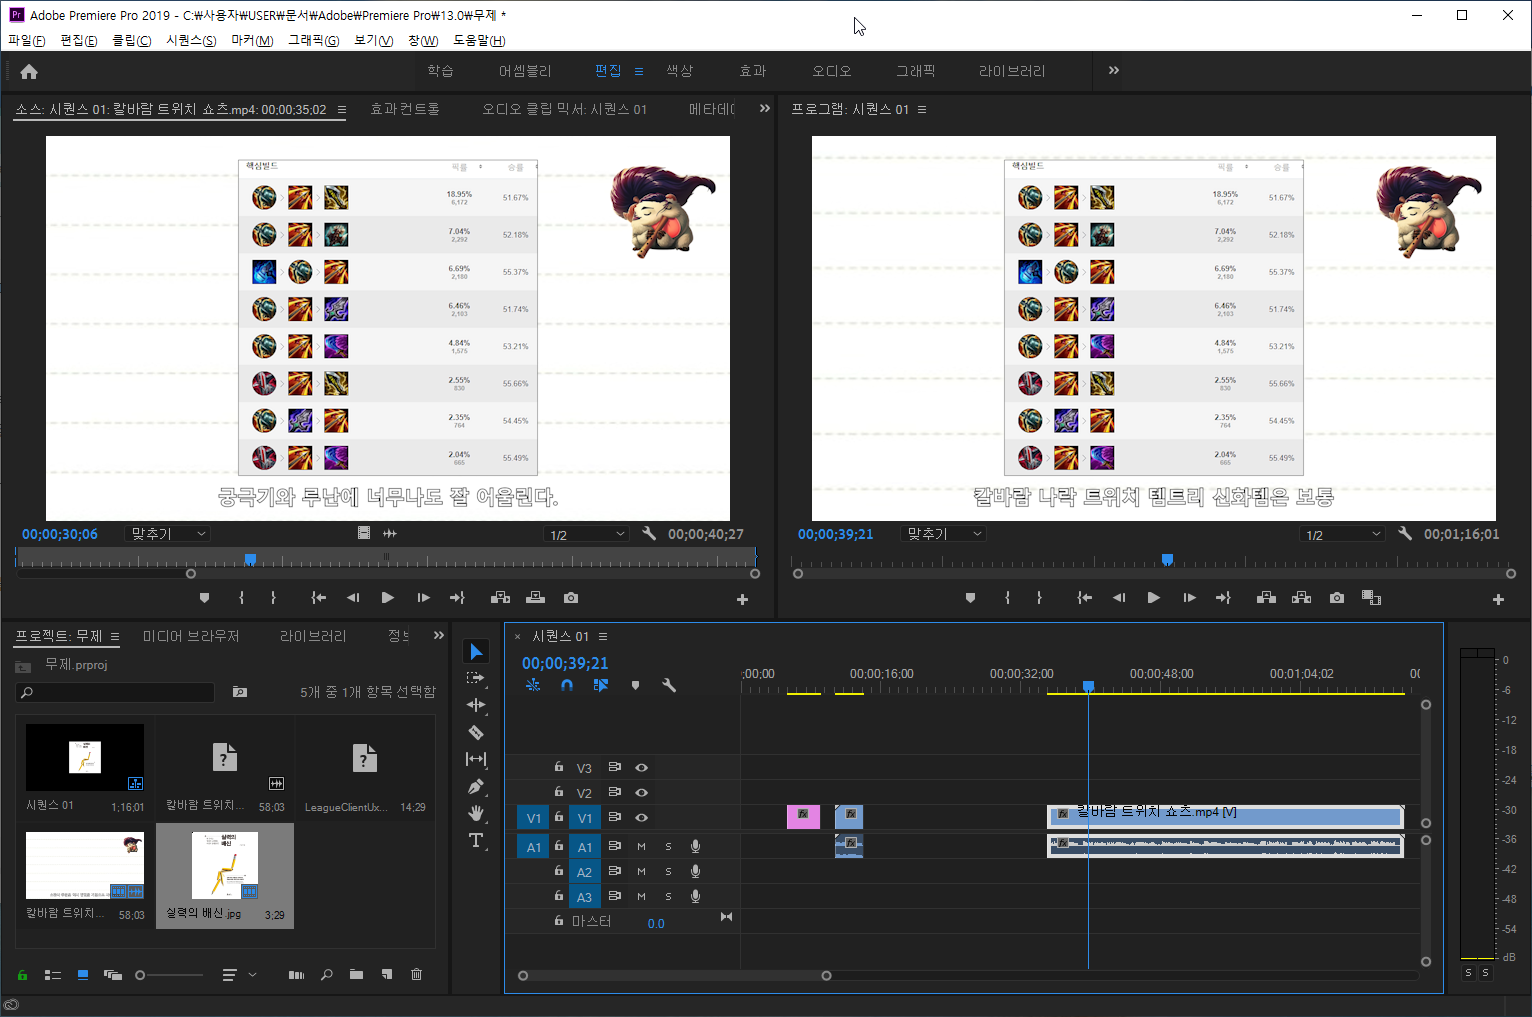1532x1017 pixels.
Task: Play Program monitor sequence
Action: [1154, 598]
